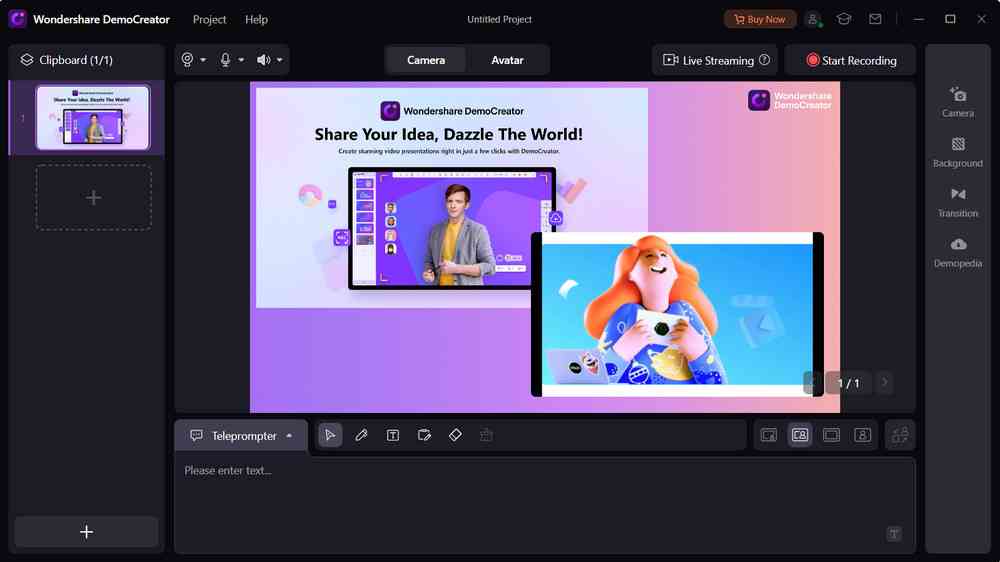Click the swap layout icon at toolbar end
Viewport: 1000px width, 562px height.
(x=900, y=435)
